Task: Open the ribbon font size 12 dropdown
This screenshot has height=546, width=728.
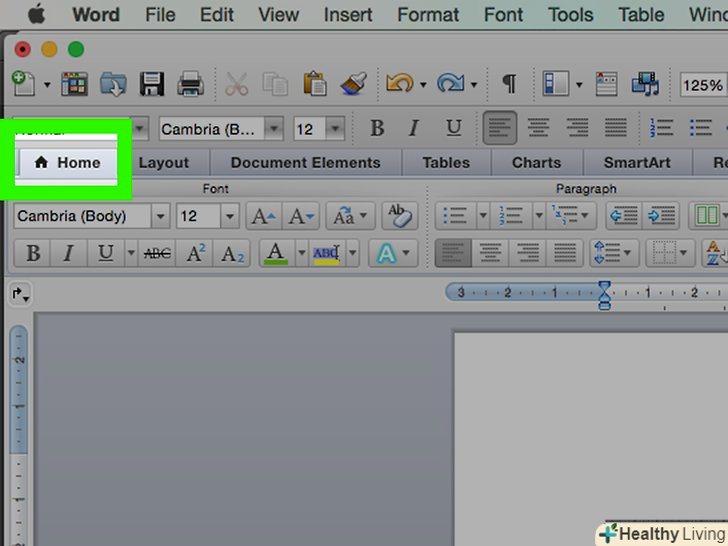Action: [x=230, y=216]
